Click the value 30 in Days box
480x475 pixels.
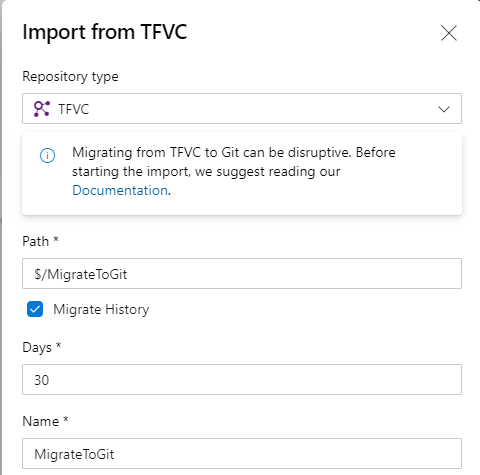point(42,380)
